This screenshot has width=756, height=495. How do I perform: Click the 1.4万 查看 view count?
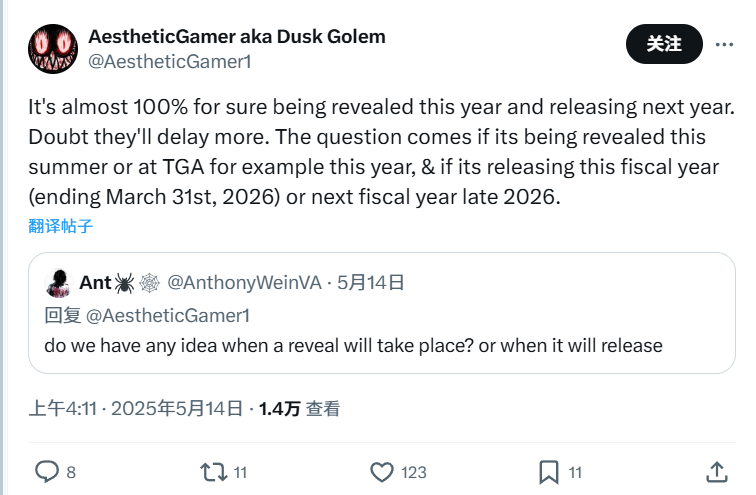299,409
